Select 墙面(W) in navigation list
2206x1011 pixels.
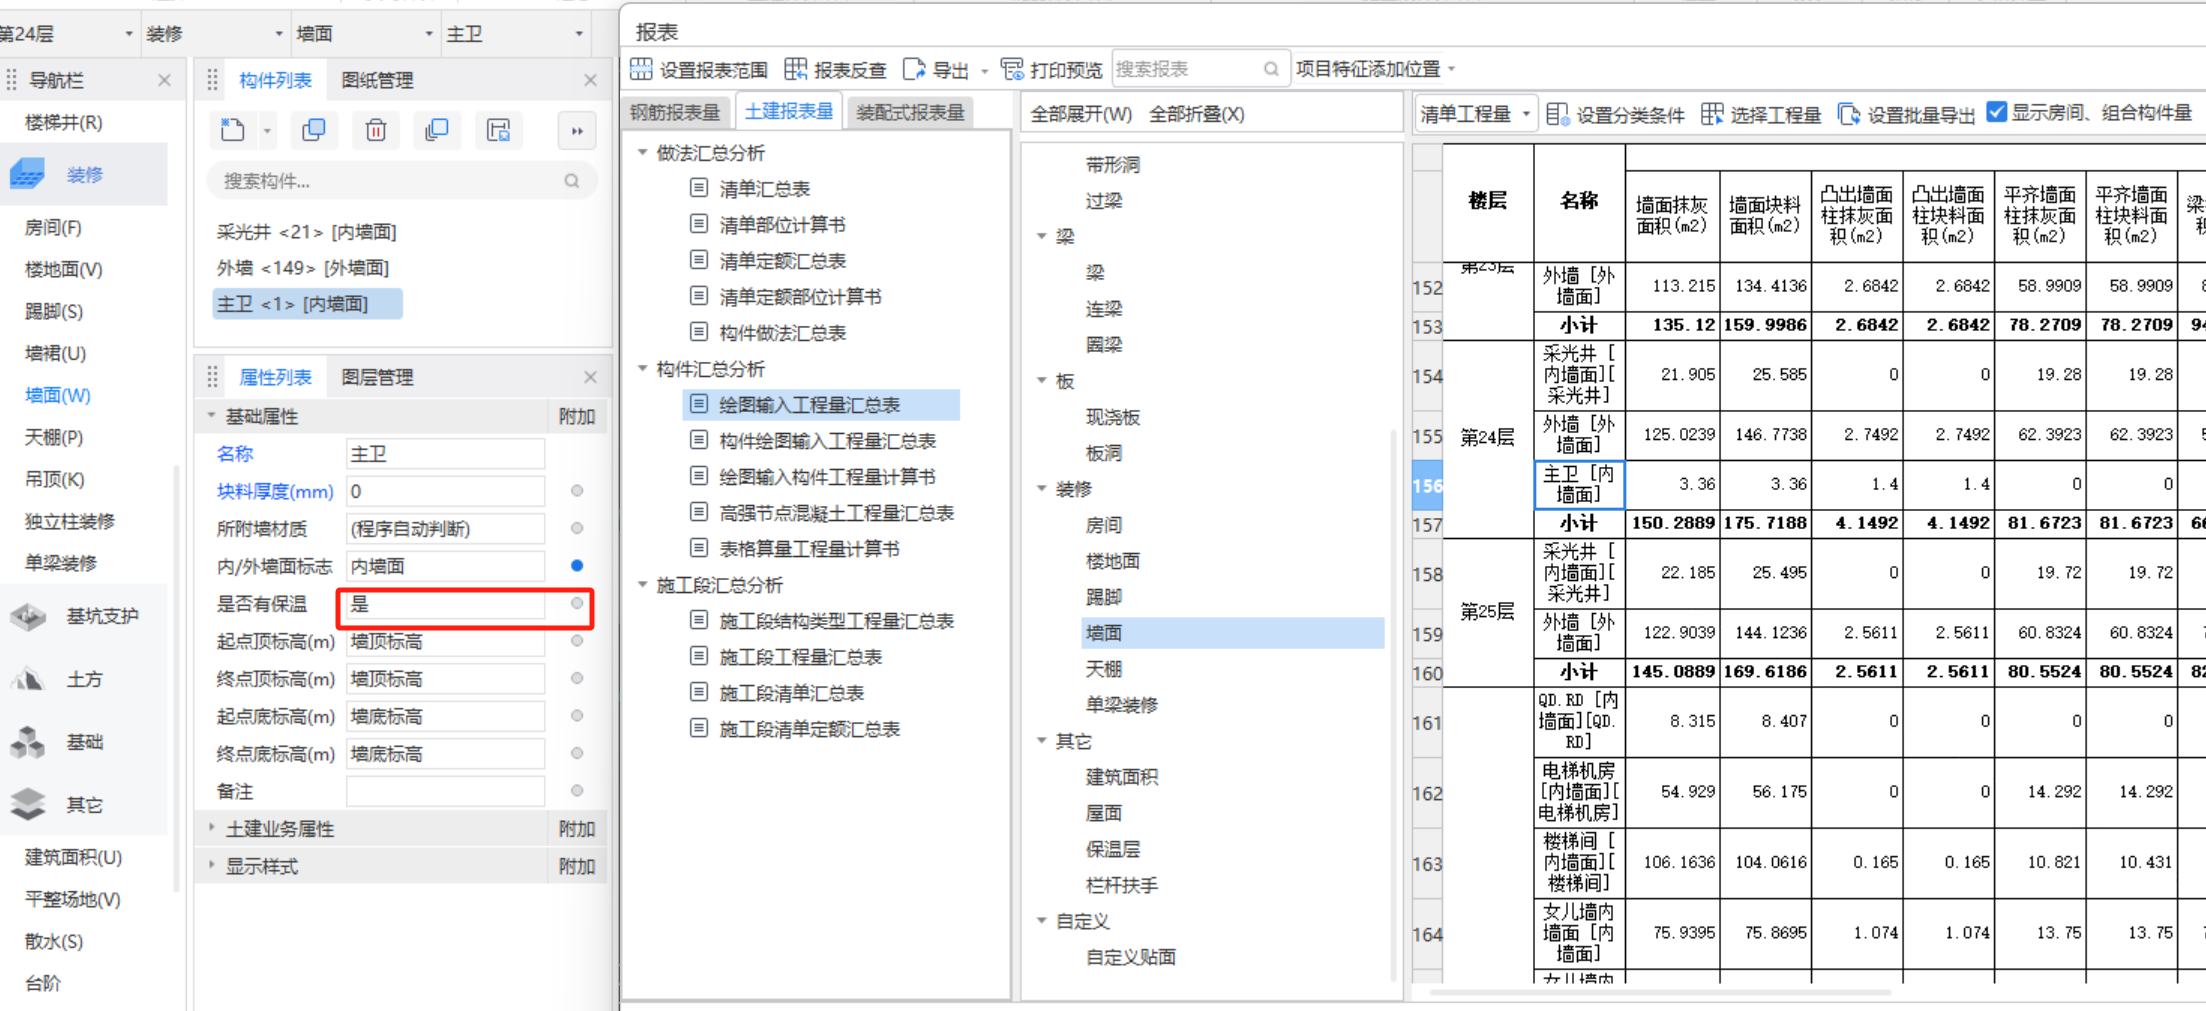[57, 395]
